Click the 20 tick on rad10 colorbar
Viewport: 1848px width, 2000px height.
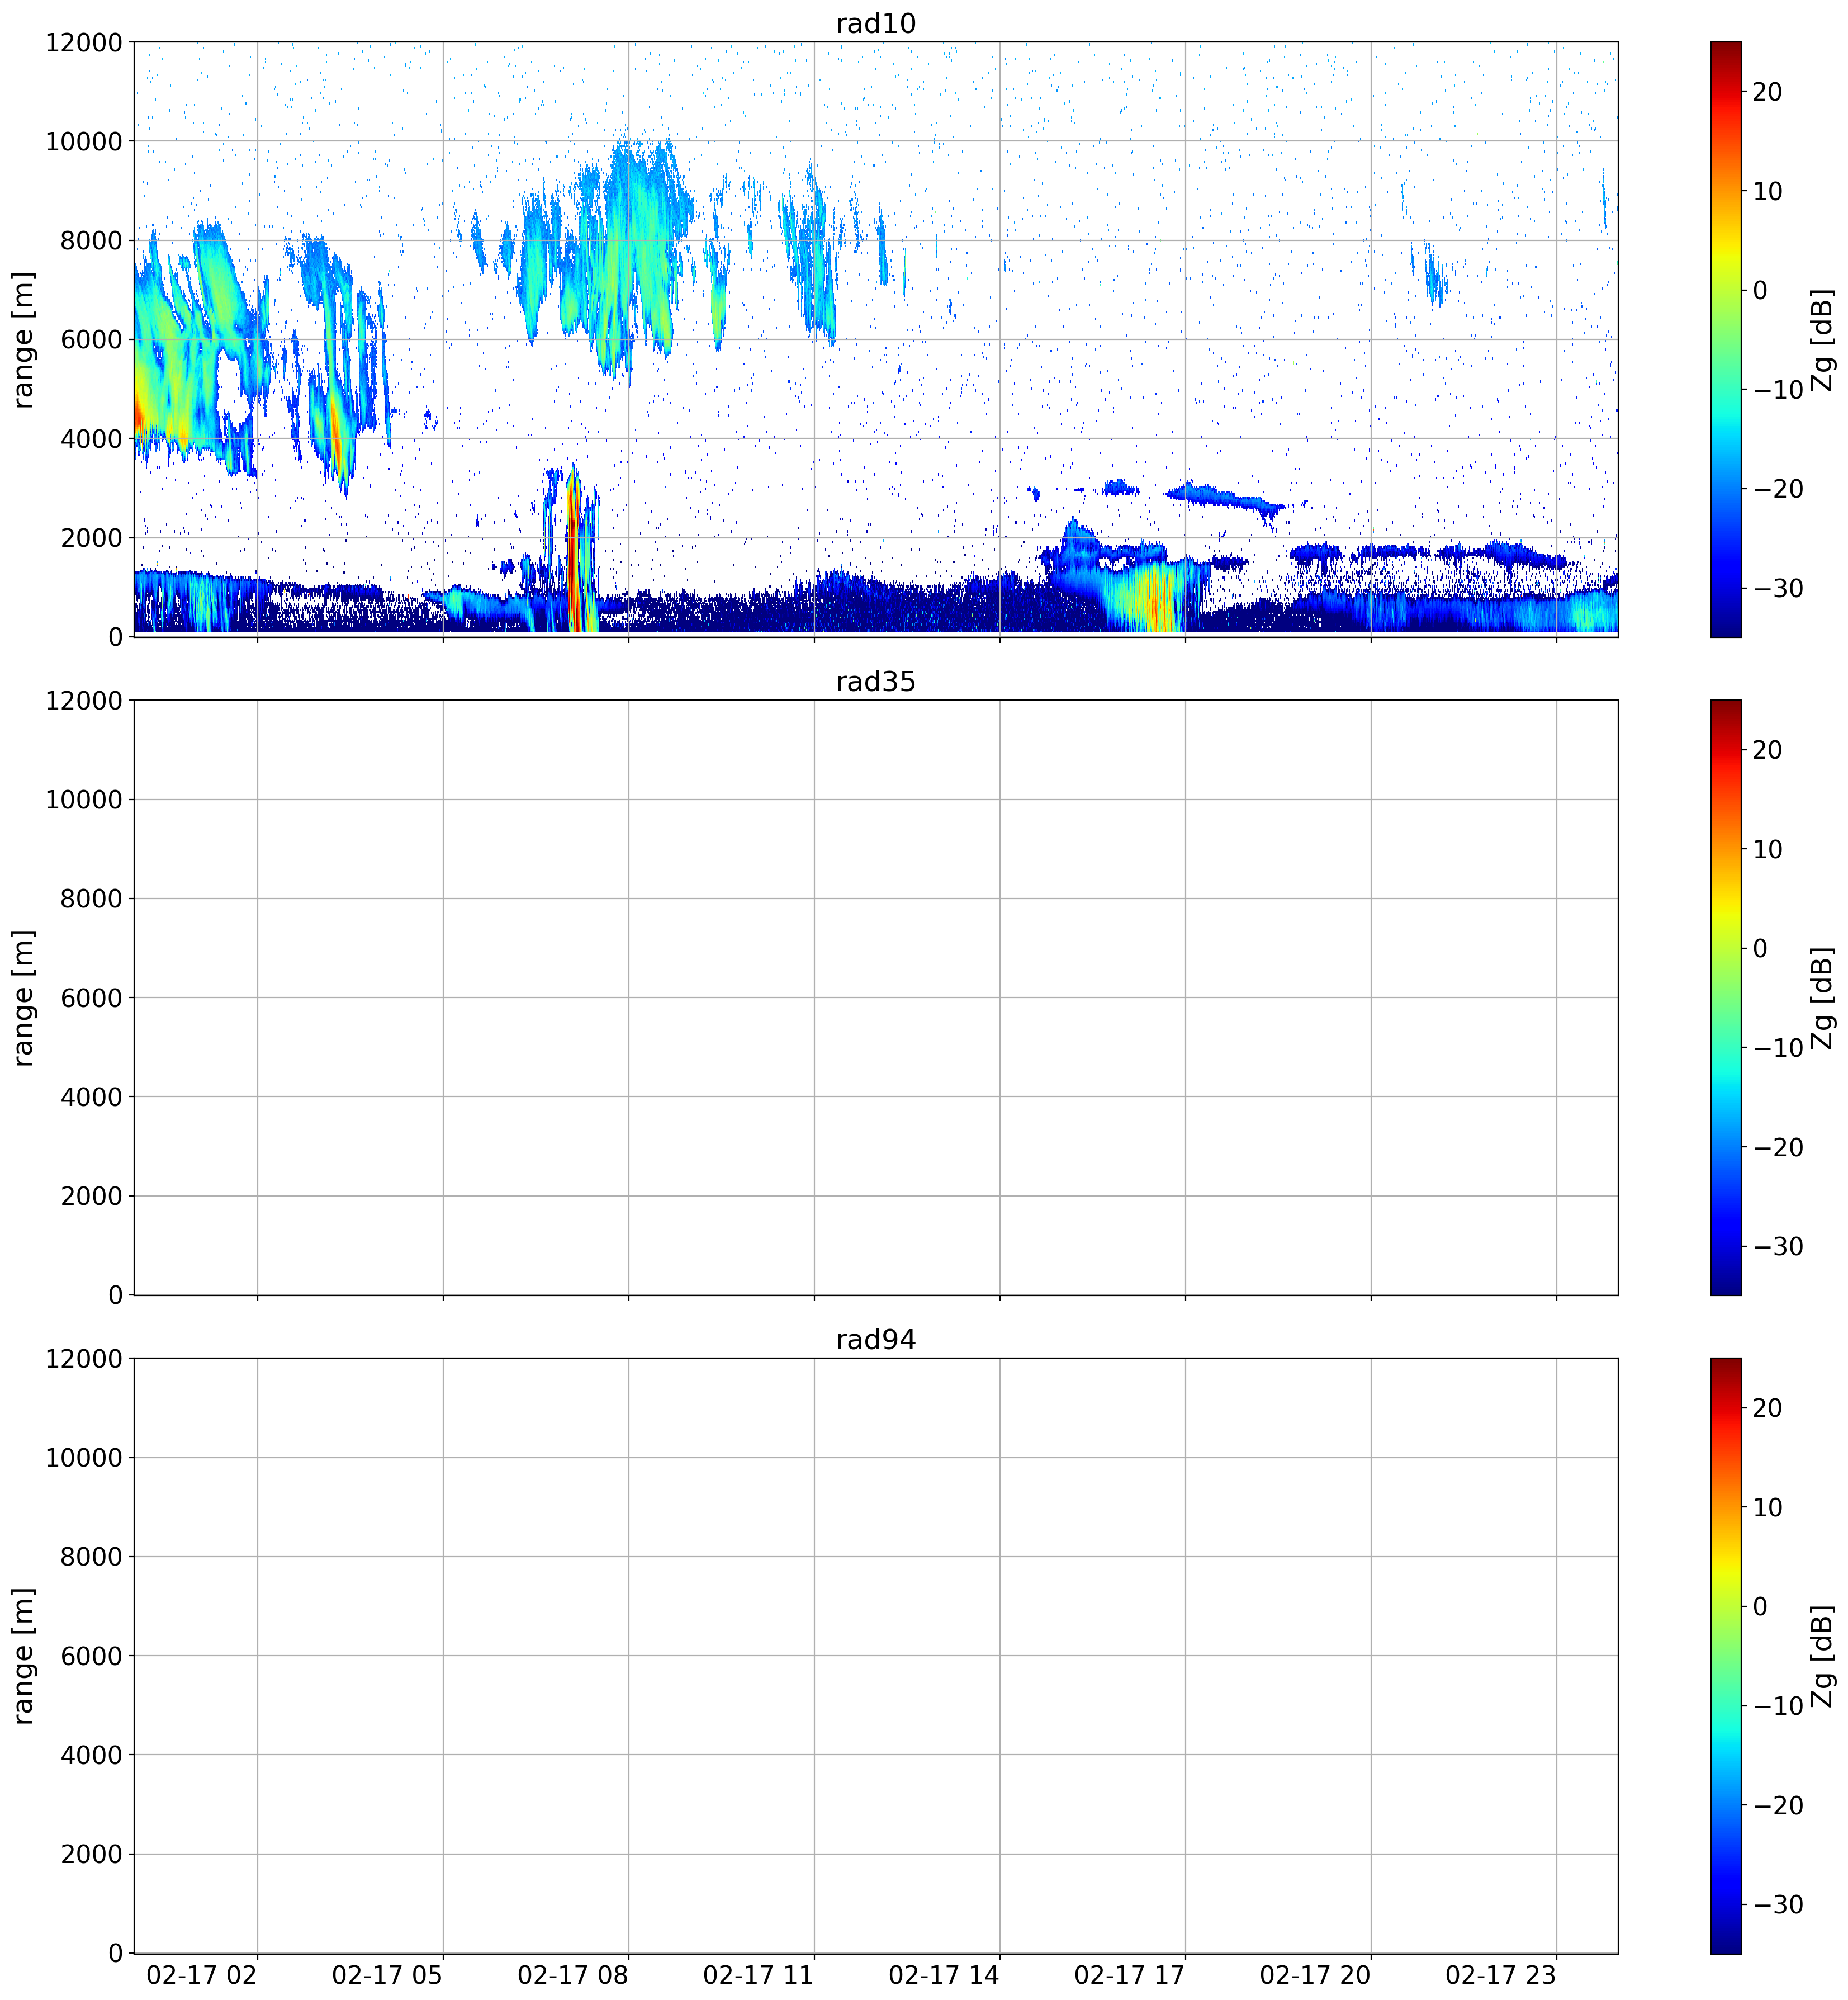click(1768, 91)
